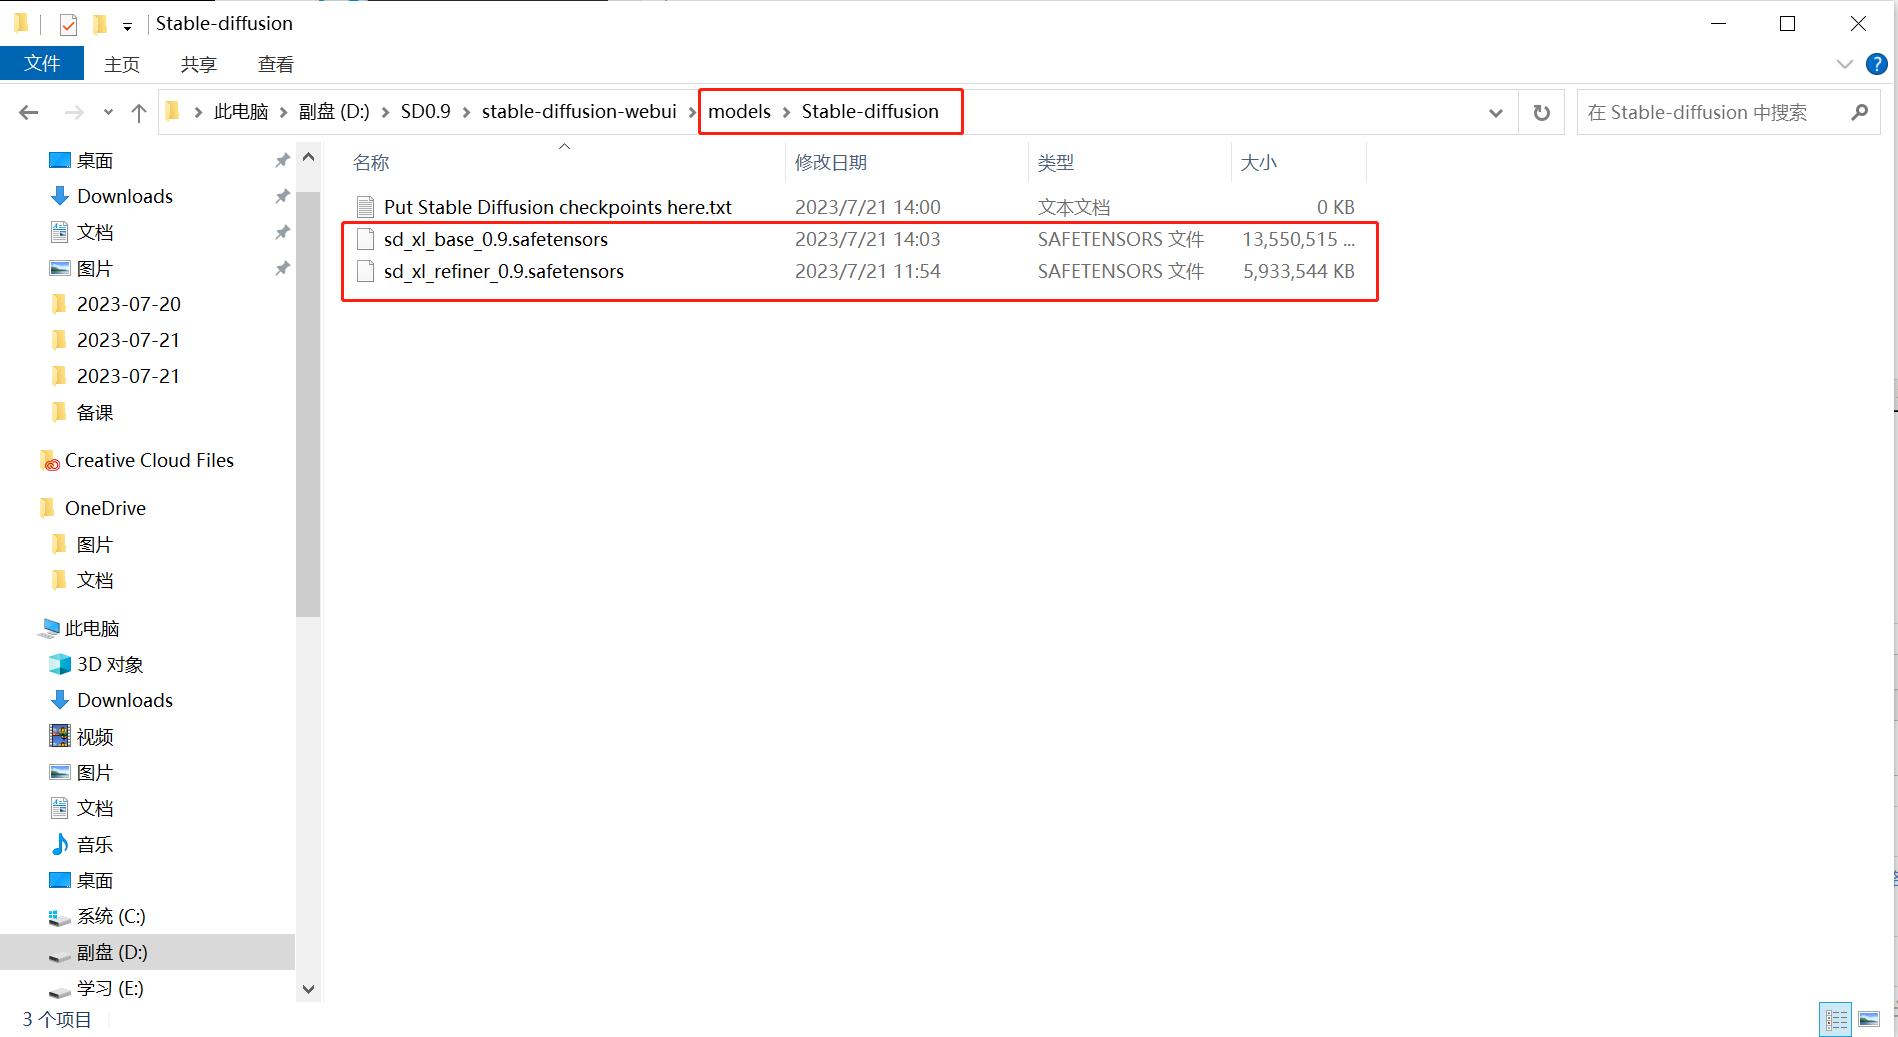1898x1037 pixels.
Task: Click the folder icon beside the window title
Action: coord(21,23)
